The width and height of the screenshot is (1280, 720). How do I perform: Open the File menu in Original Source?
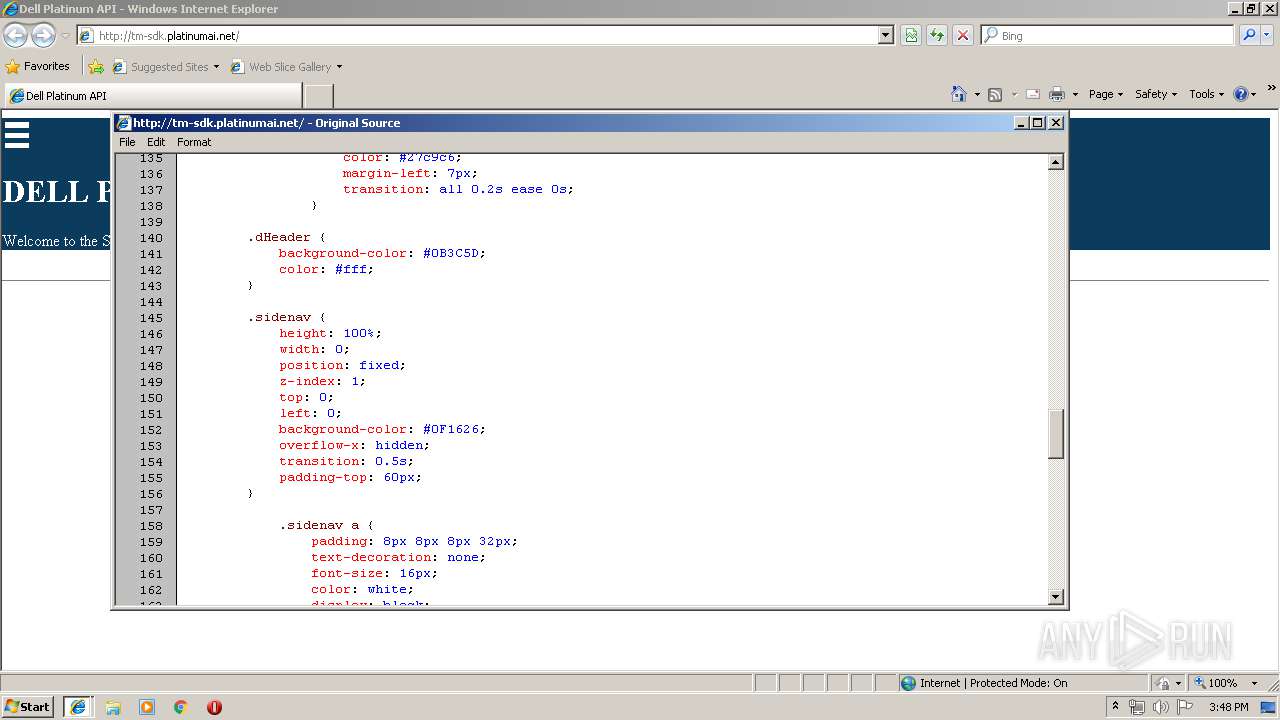(127, 142)
